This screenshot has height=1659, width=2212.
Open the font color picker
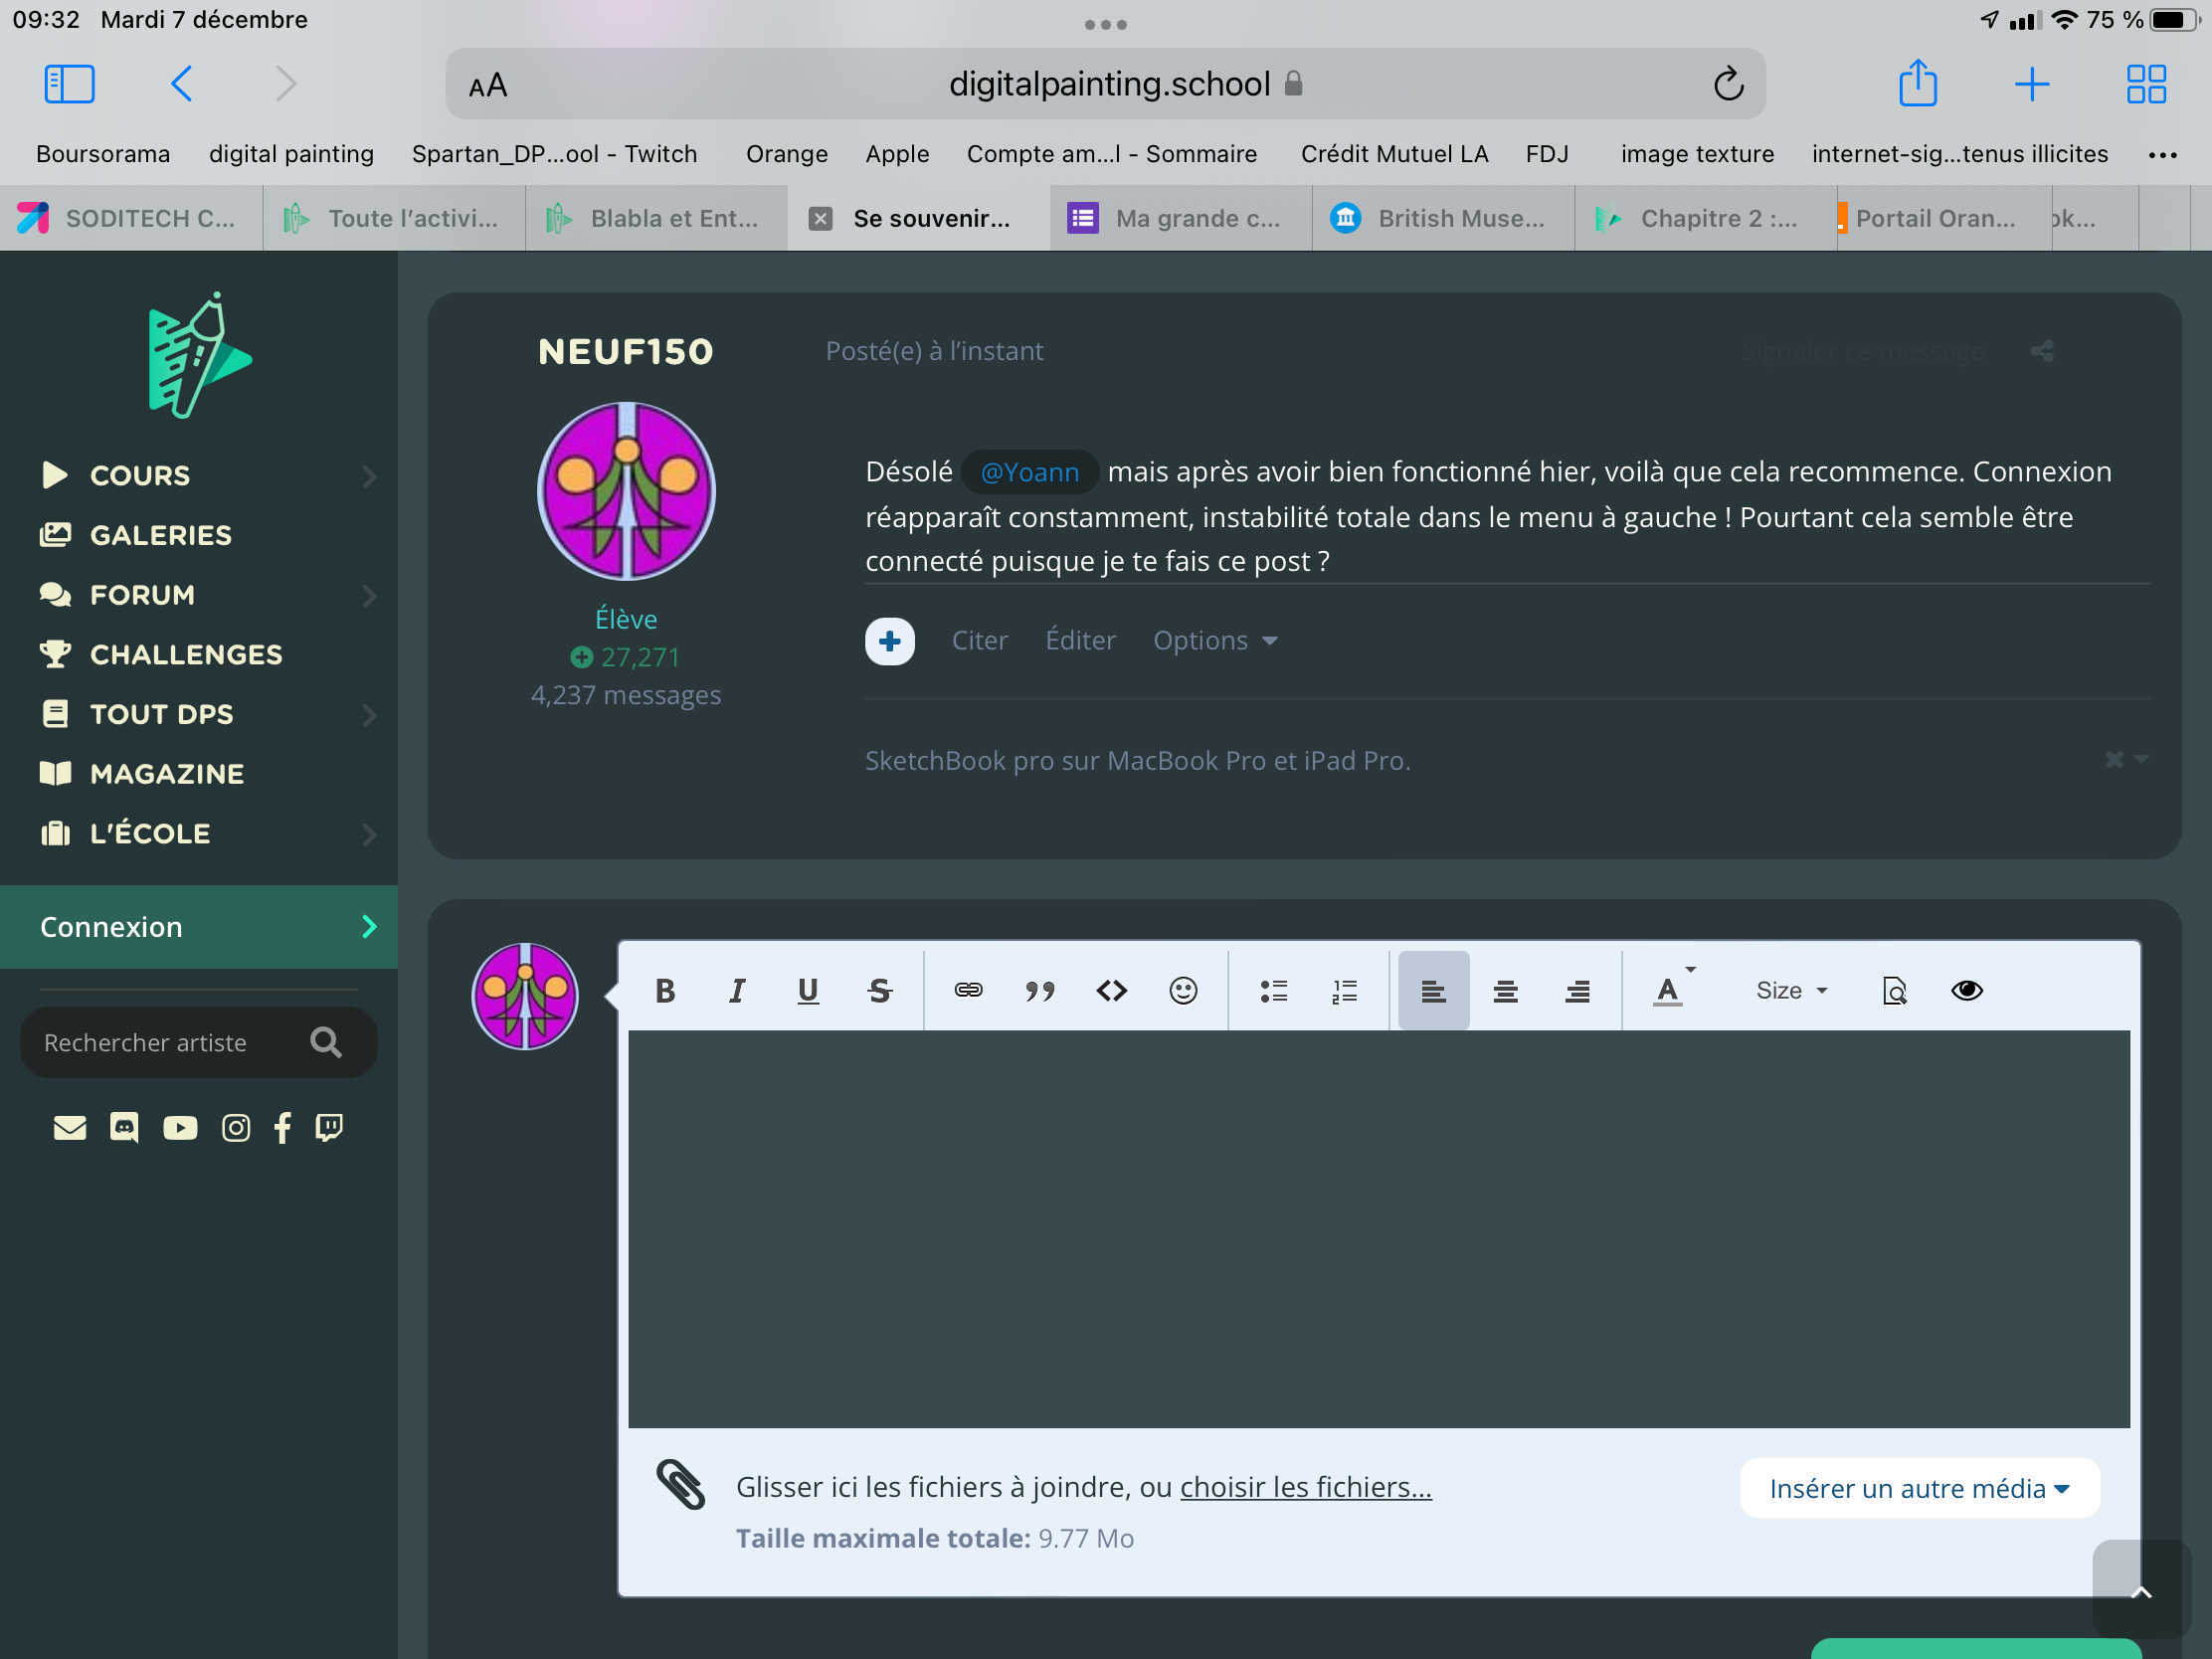[x=1669, y=990]
